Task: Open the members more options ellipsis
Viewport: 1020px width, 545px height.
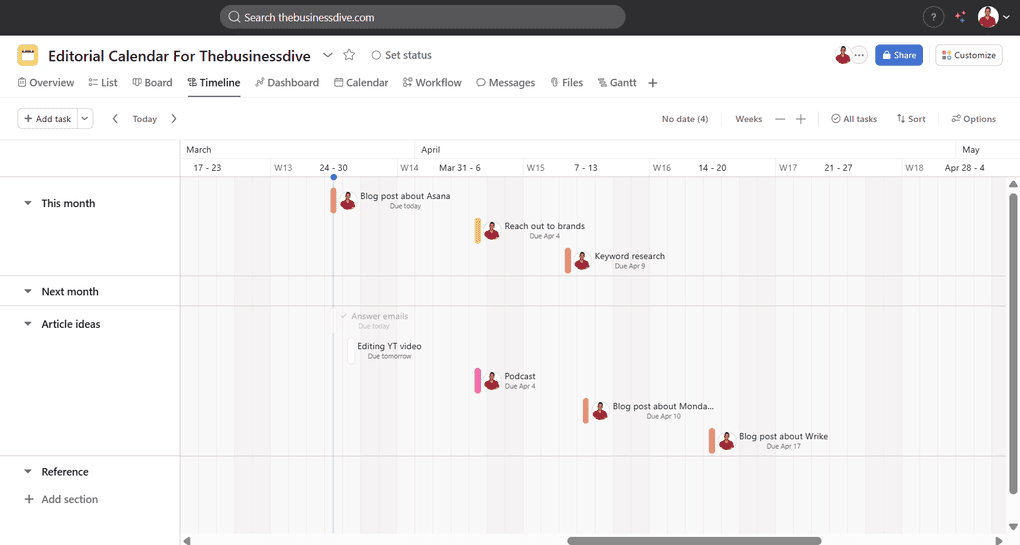Action: [859, 55]
